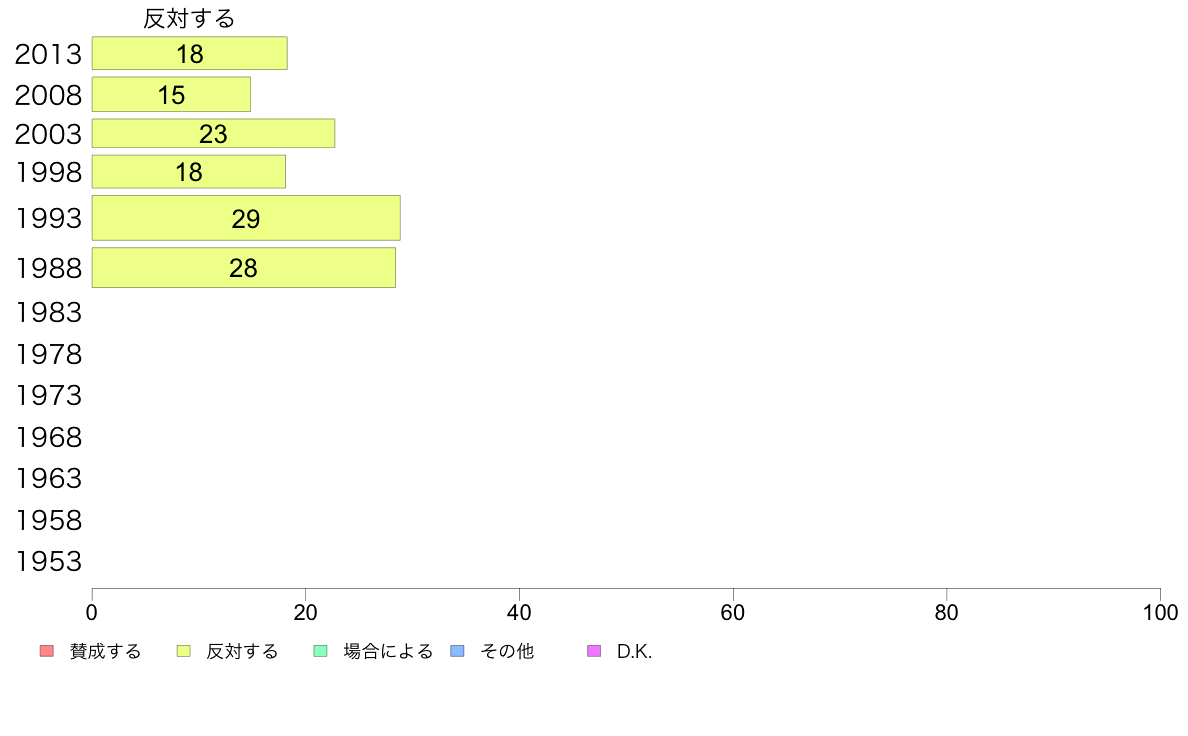Select the 1993 bar showing 29
The image size is (1188, 736).
pyautogui.click(x=246, y=218)
